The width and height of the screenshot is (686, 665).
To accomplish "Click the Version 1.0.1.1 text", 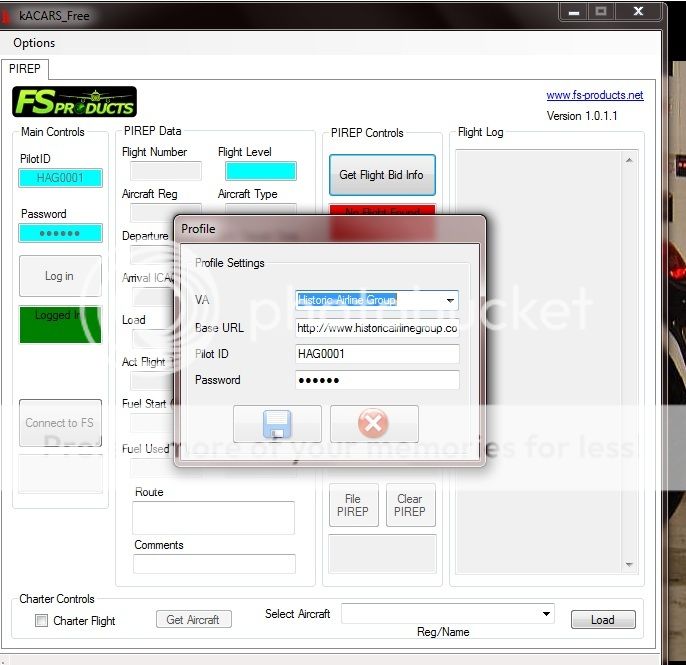I will tap(582, 116).
